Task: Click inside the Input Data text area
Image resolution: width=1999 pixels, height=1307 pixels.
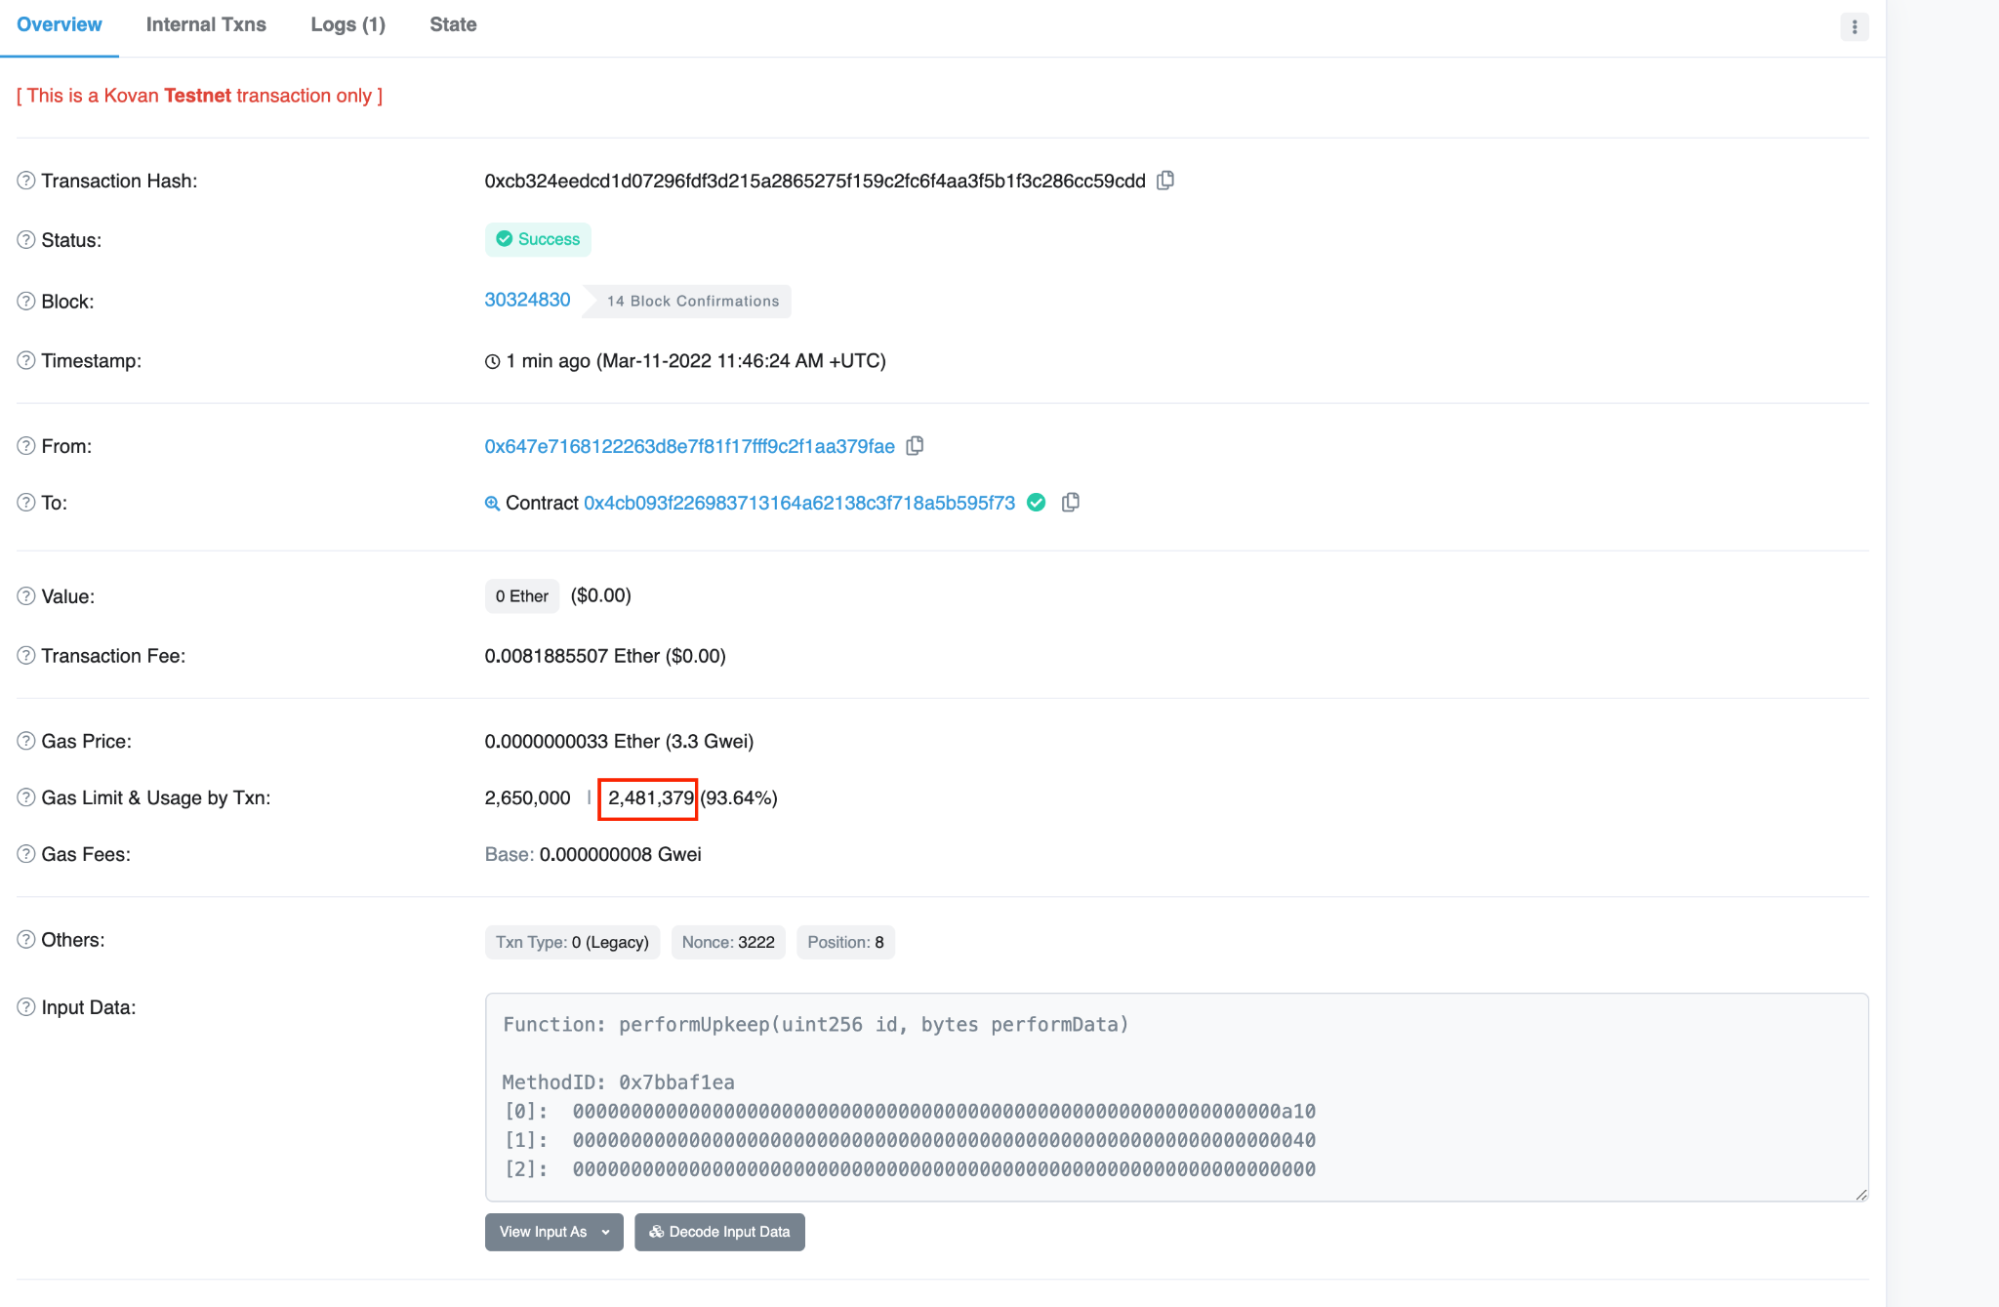Action: tap(1176, 1096)
